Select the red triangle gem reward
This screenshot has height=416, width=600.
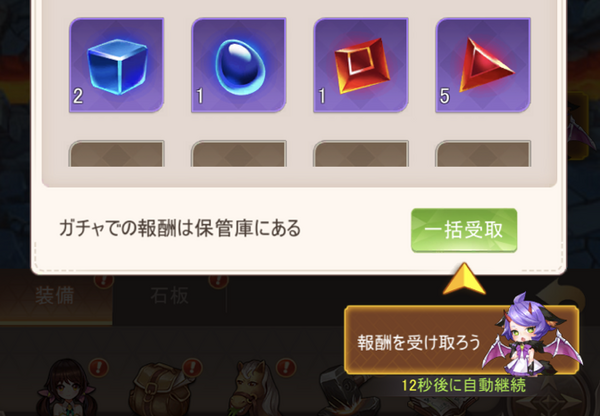pyautogui.click(x=483, y=65)
